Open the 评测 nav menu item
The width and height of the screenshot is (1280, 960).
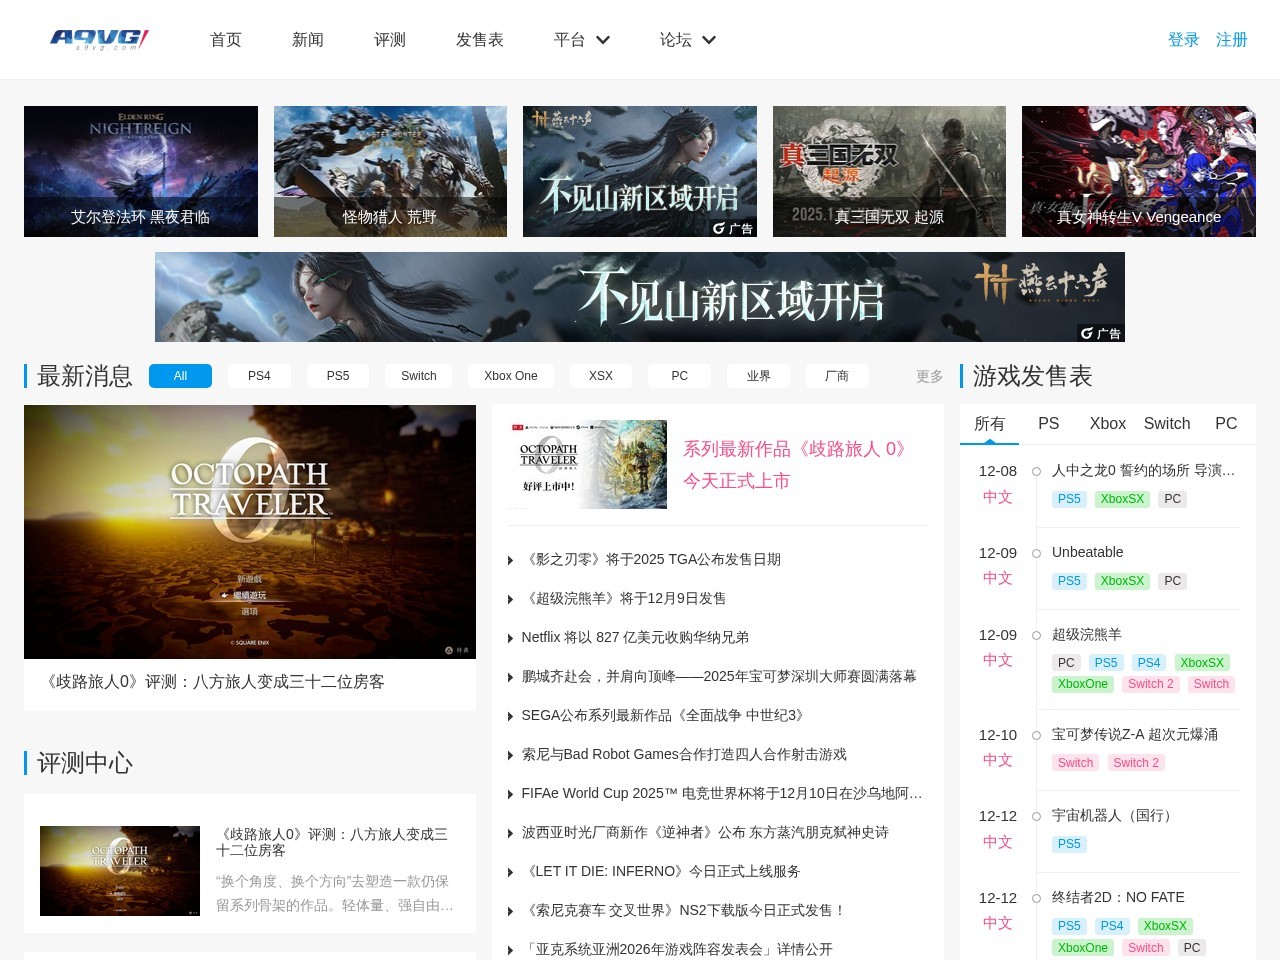click(390, 40)
